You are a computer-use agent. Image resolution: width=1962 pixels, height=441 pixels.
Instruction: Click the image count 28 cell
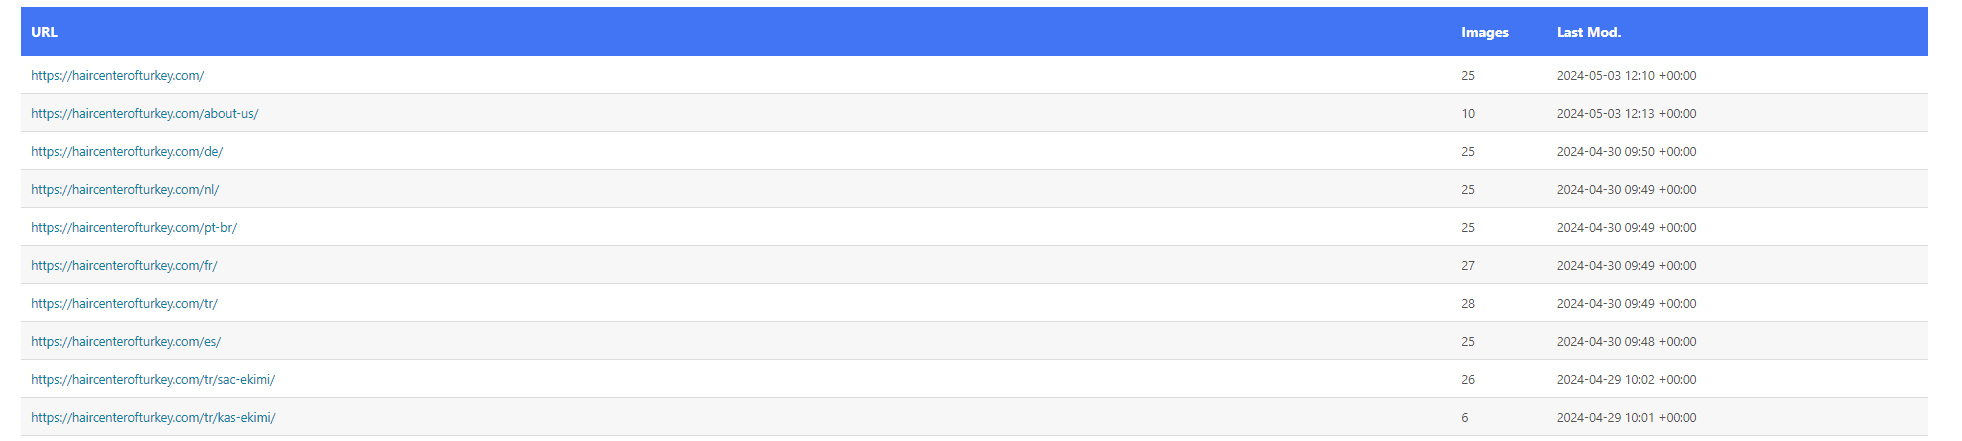[1467, 304]
